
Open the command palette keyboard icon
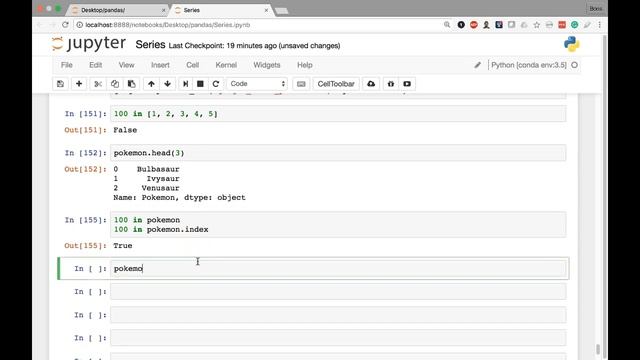pos(301,84)
